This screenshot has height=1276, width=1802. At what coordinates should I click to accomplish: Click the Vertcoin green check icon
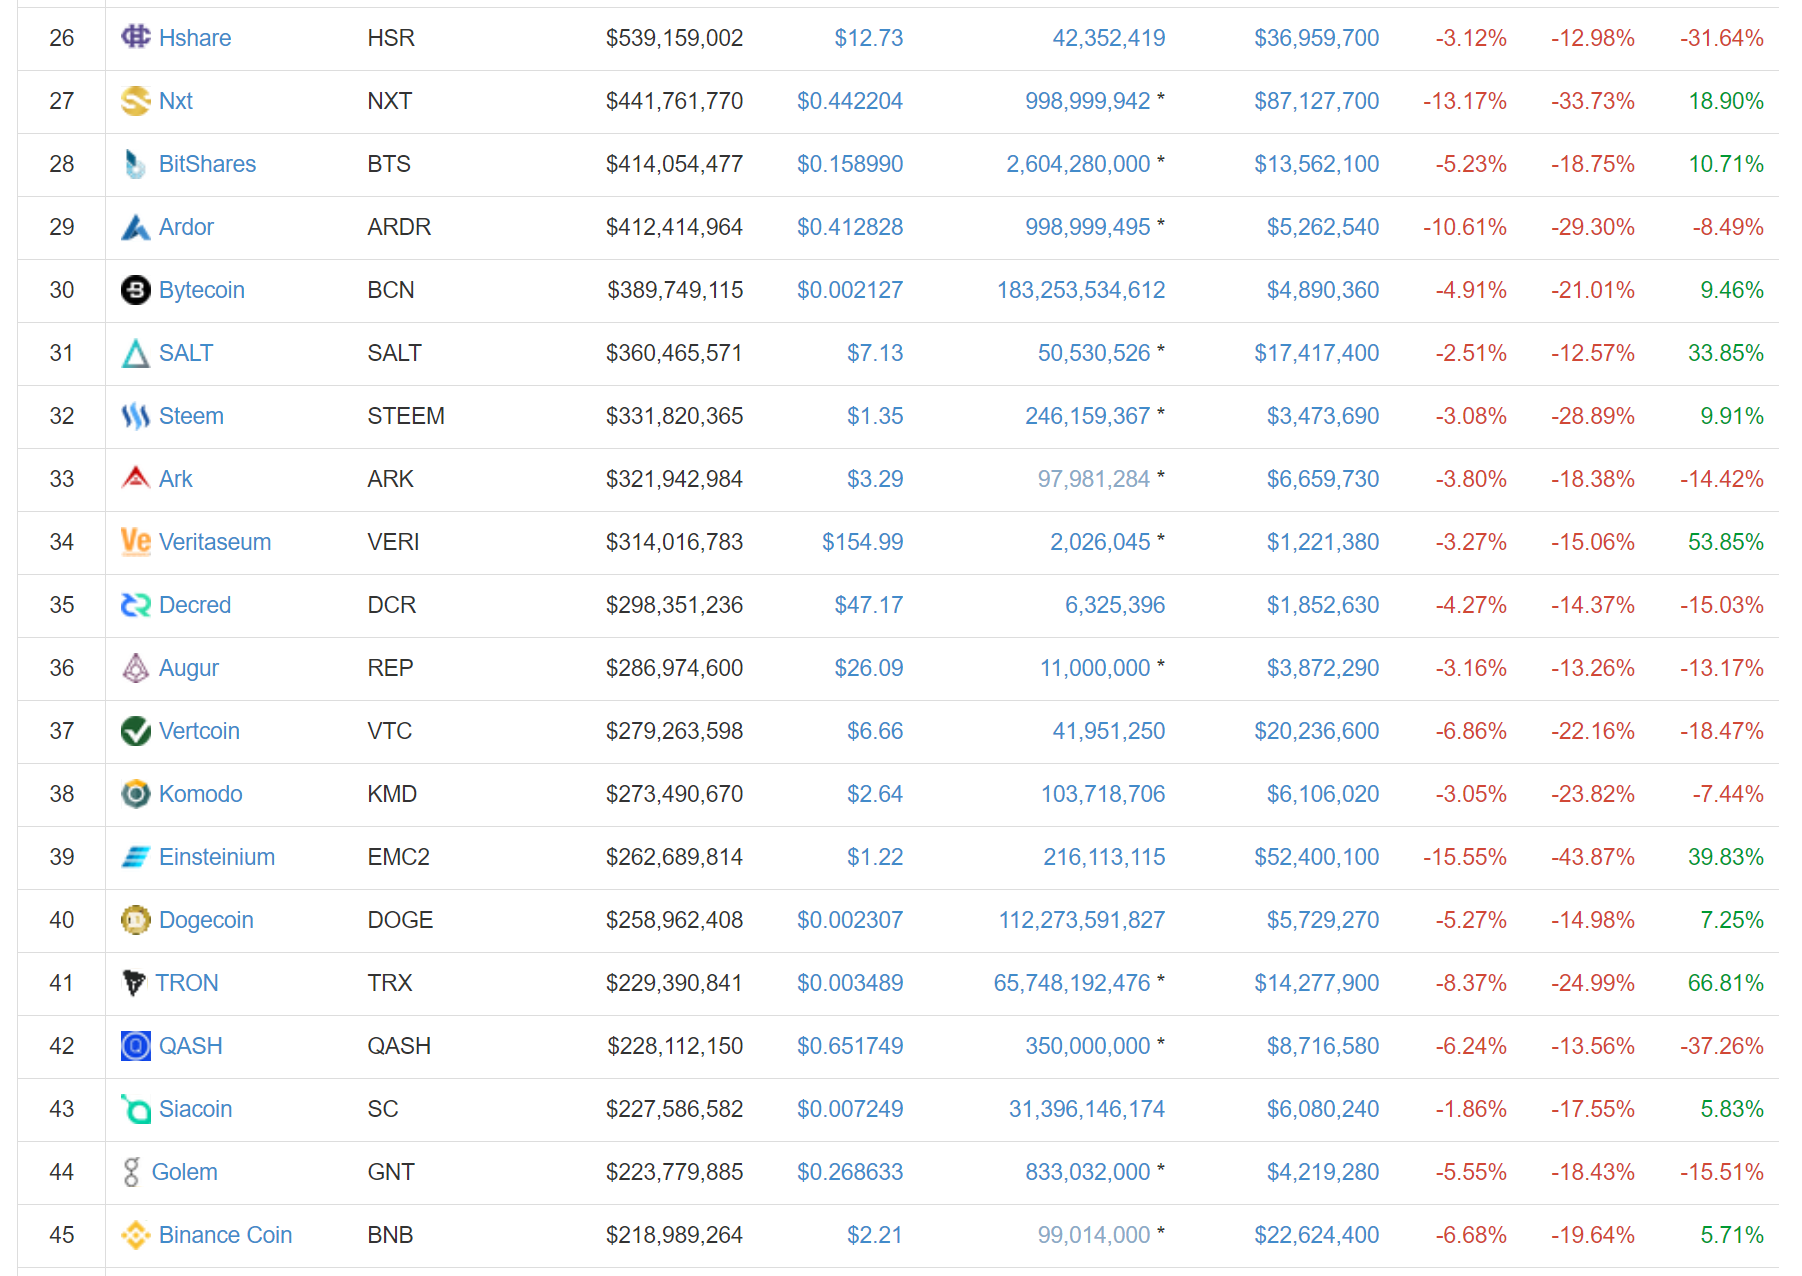coord(135,731)
